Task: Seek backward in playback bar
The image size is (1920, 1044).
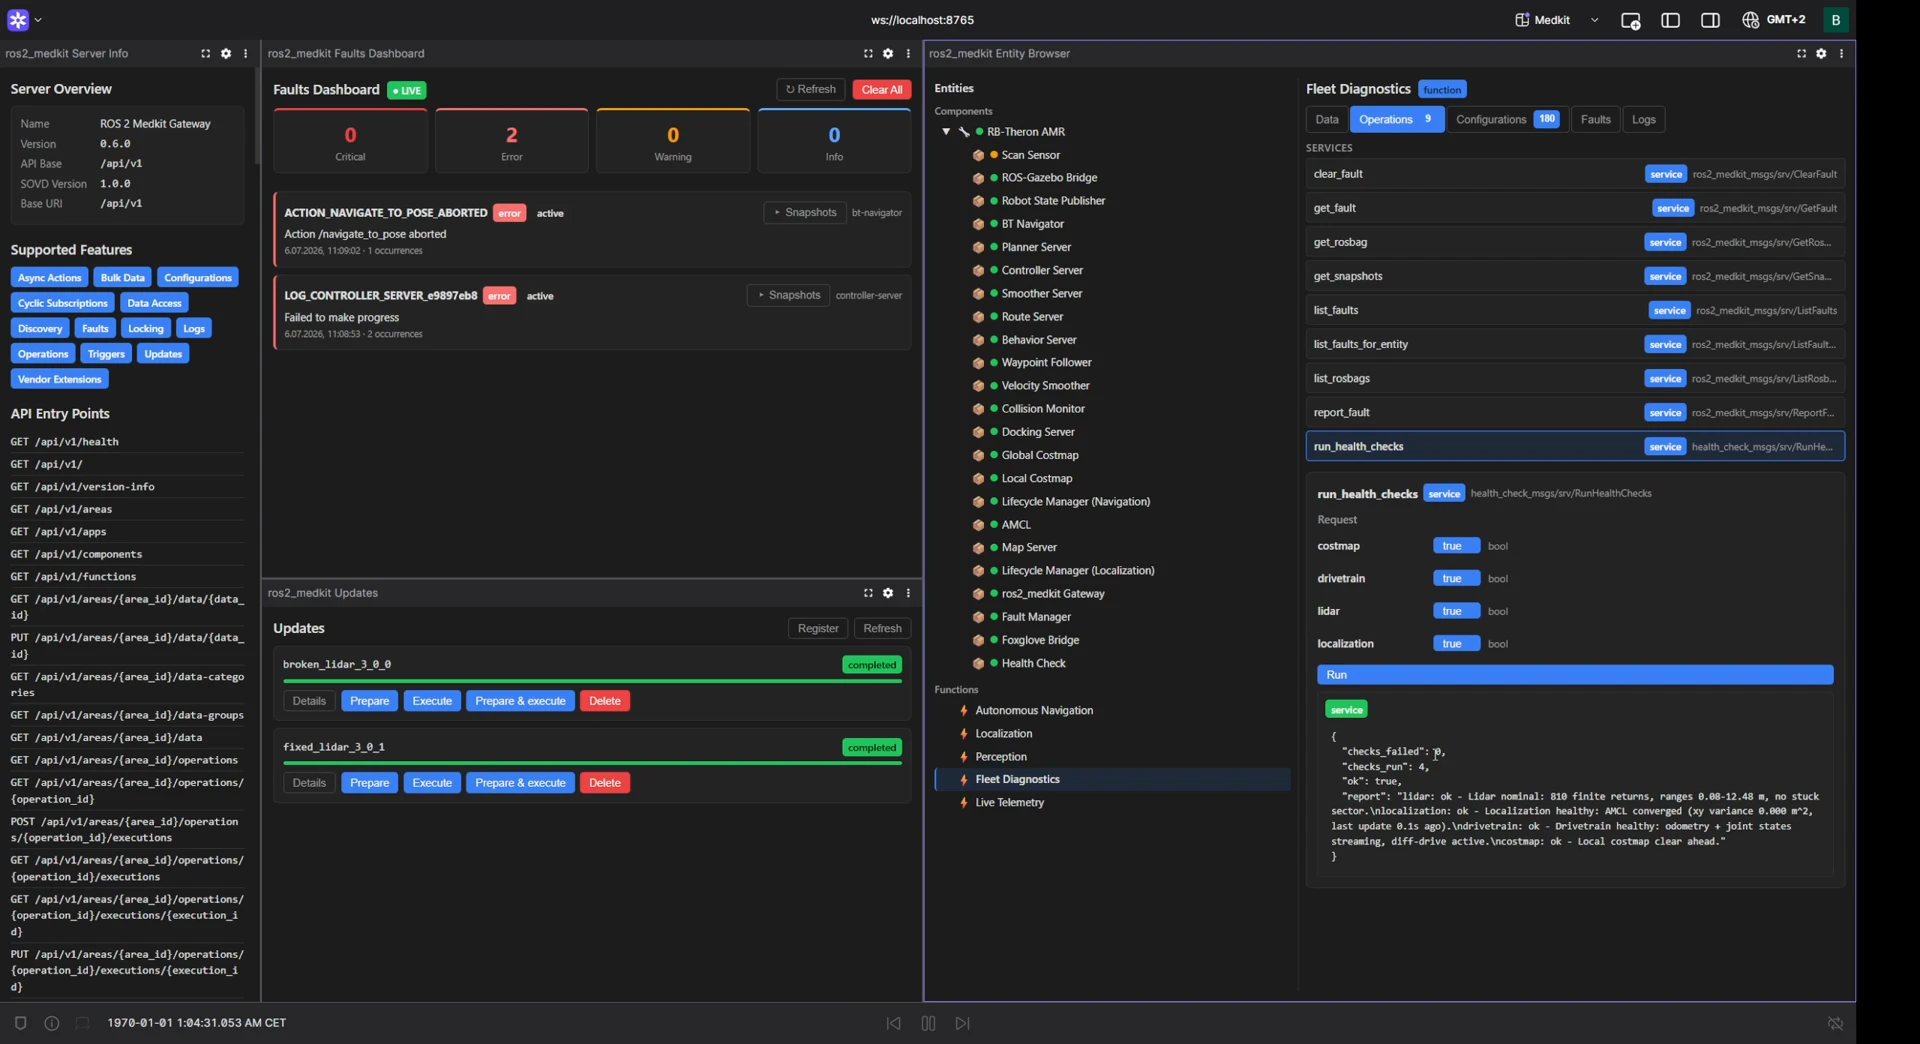Action: tap(893, 1023)
